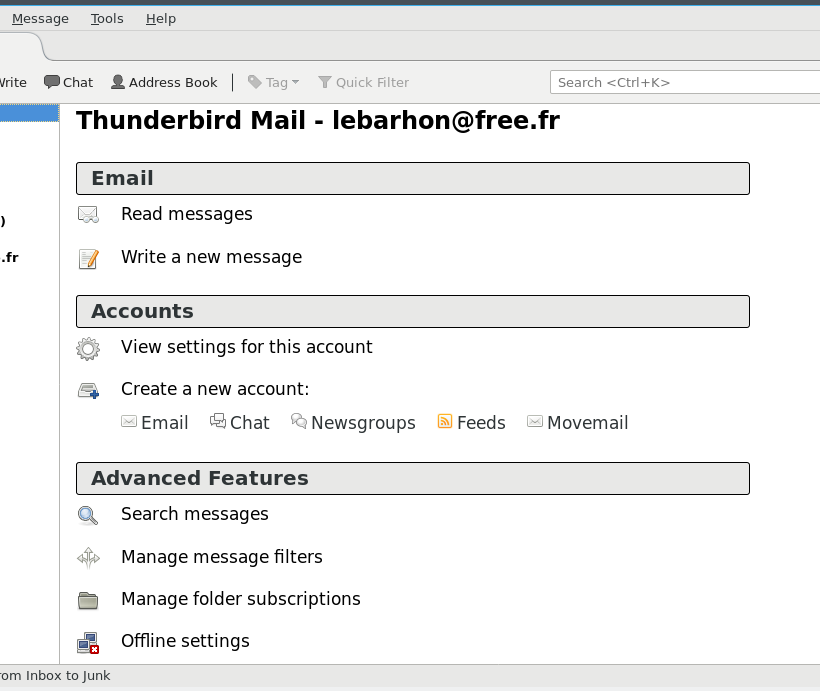Click the envelope icon beside Email account
This screenshot has height=691, width=820.
click(x=129, y=422)
